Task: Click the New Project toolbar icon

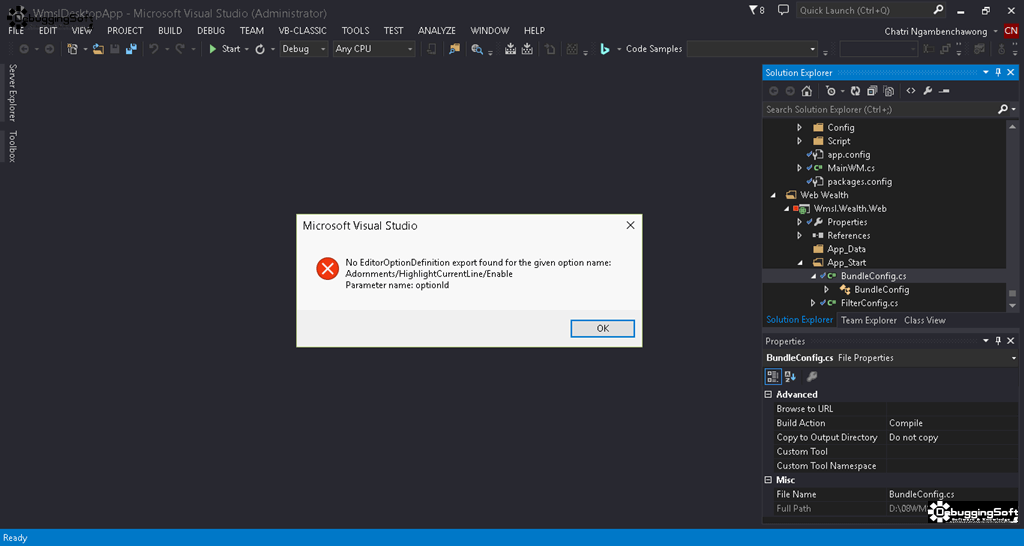Action: tap(72, 49)
